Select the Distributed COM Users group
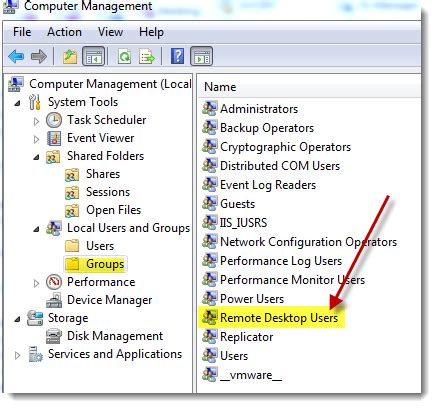436x408 pixels. (280, 166)
